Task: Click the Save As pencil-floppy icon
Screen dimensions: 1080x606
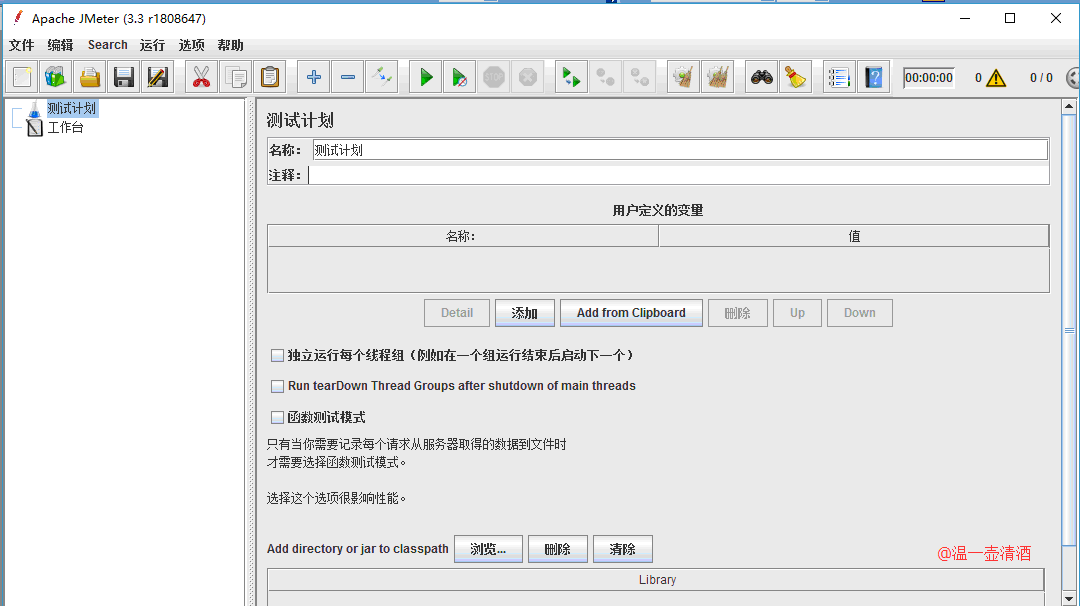Action: click(x=158, y=77)
